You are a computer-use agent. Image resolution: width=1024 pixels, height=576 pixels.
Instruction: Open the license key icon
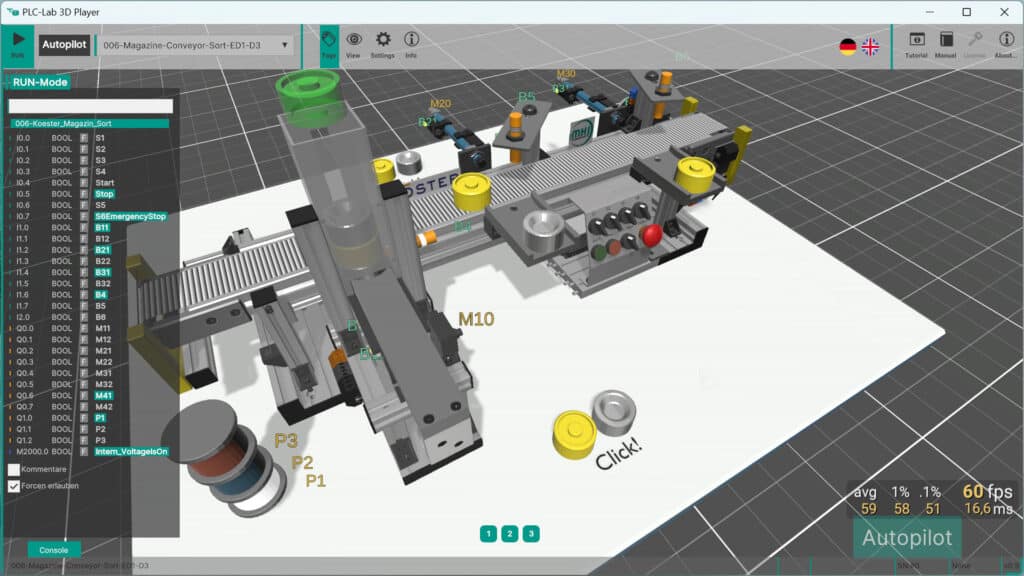(975, 44)
